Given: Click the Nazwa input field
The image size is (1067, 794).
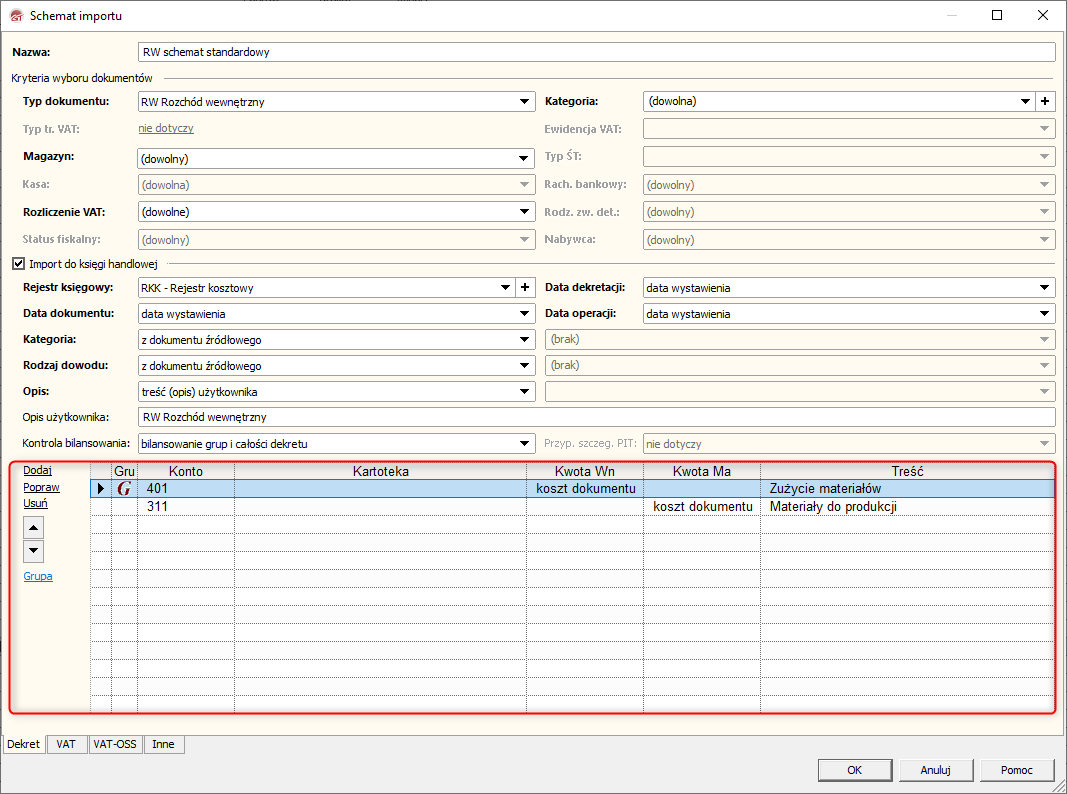Looking at the screenshot, I should (597, 52).
